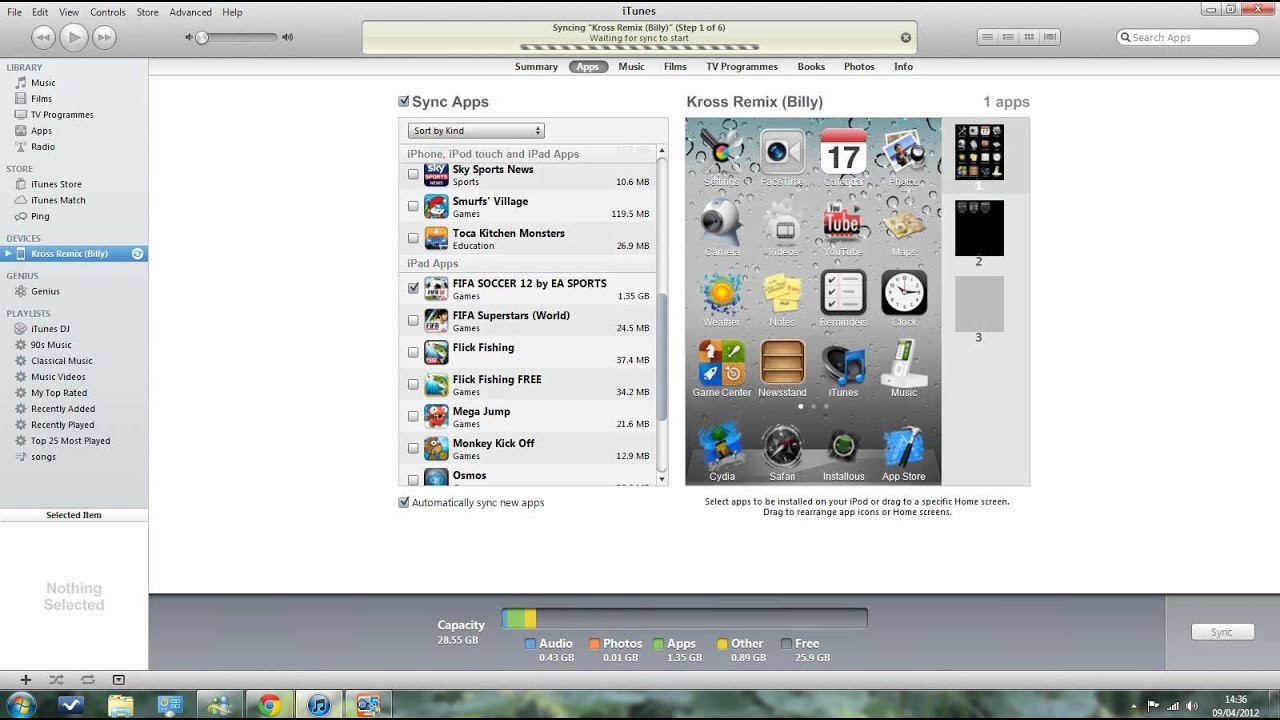Open the Sort by Kind dropdown

click(476, 131)
